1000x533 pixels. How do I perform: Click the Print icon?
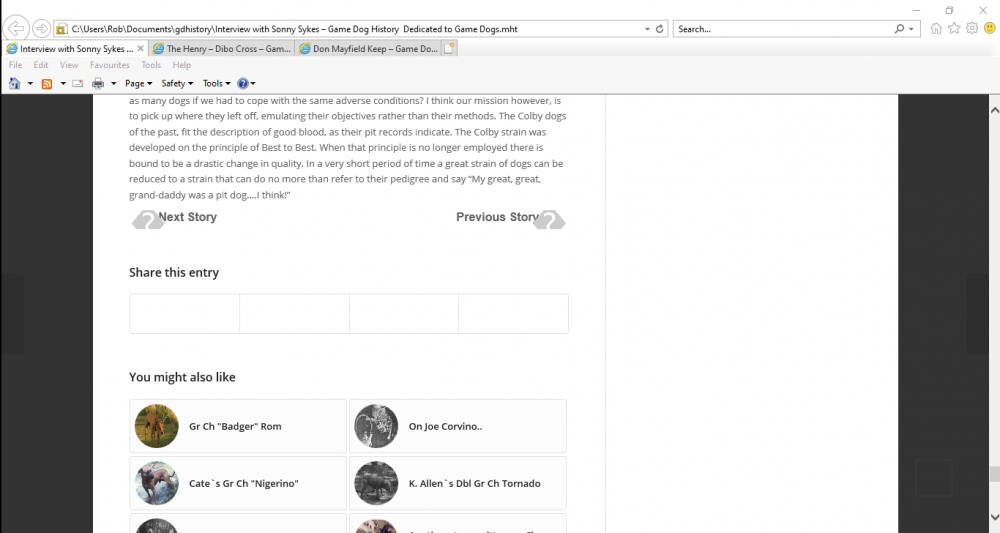tap(98, 84)
